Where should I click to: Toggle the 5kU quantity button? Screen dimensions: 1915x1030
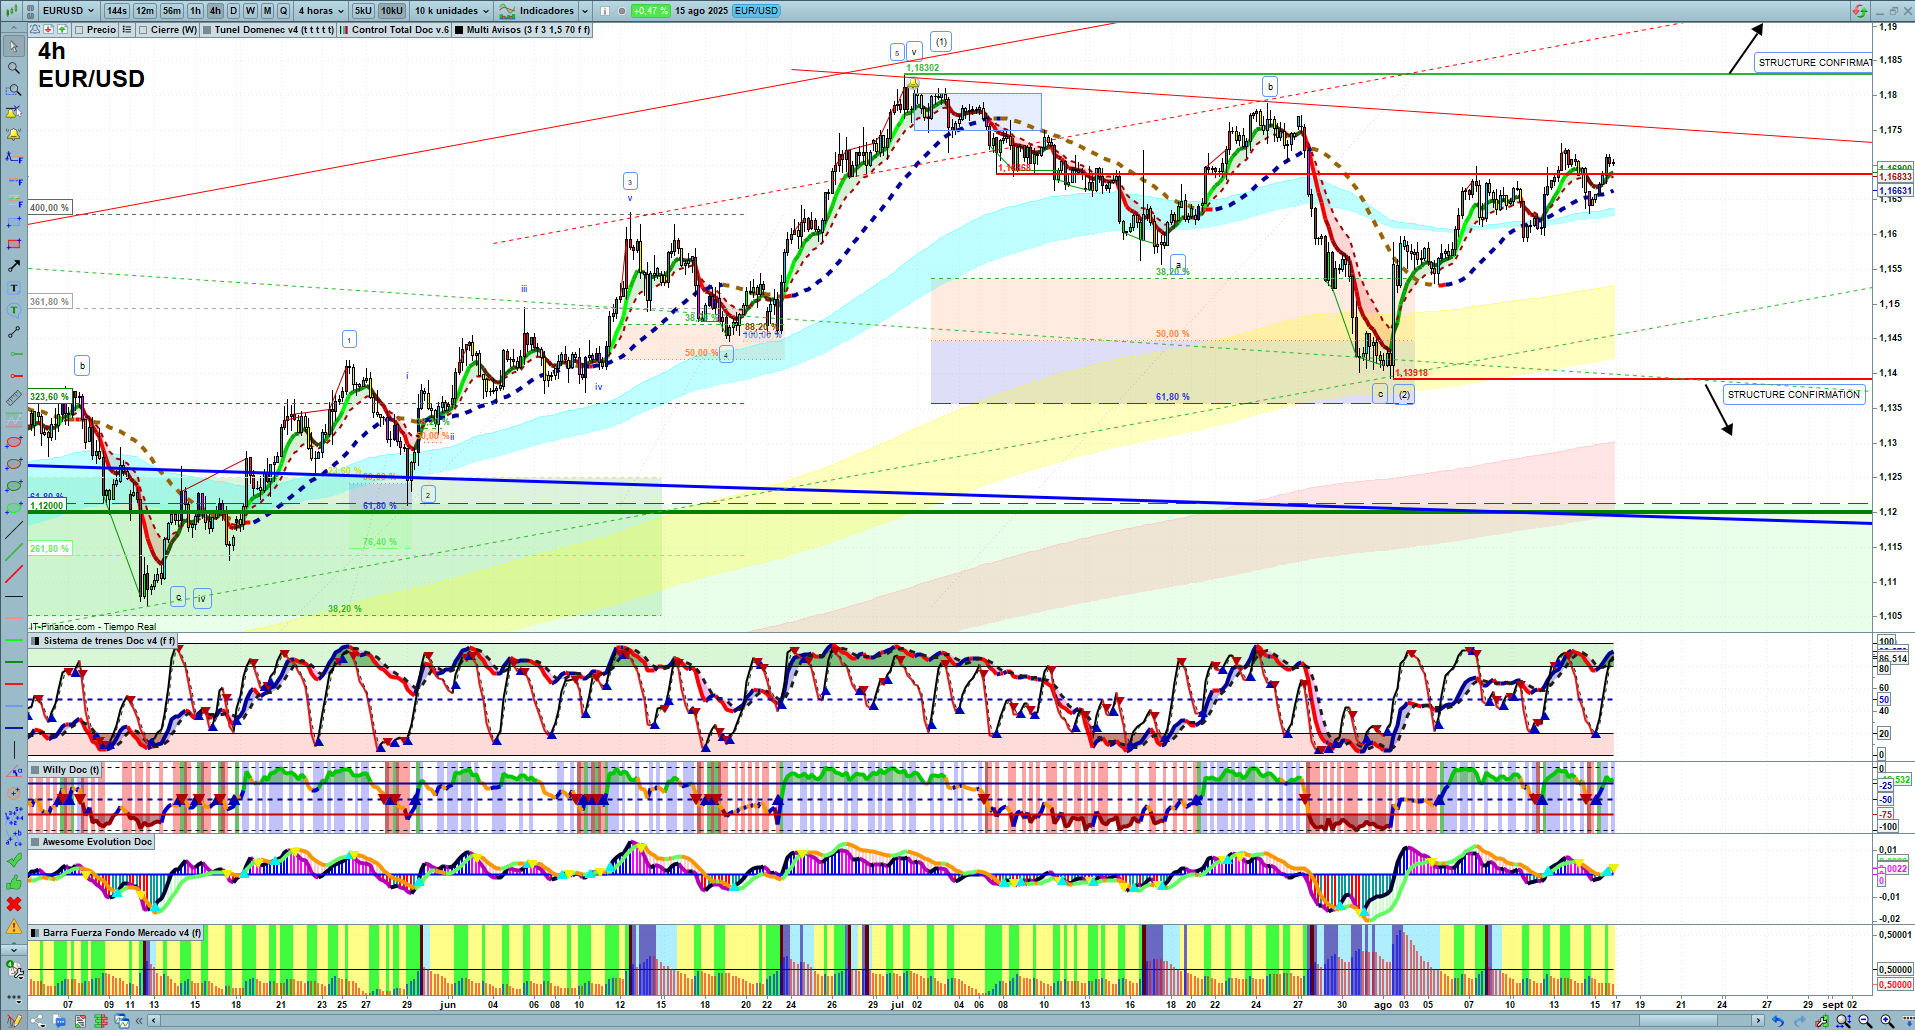(x=363, y=11)
